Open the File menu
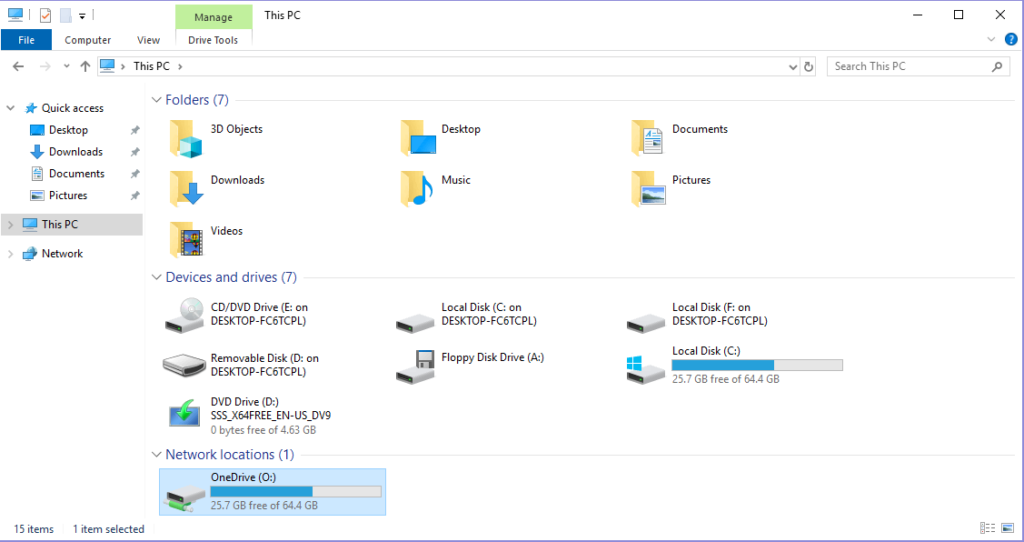 point(26,40)
